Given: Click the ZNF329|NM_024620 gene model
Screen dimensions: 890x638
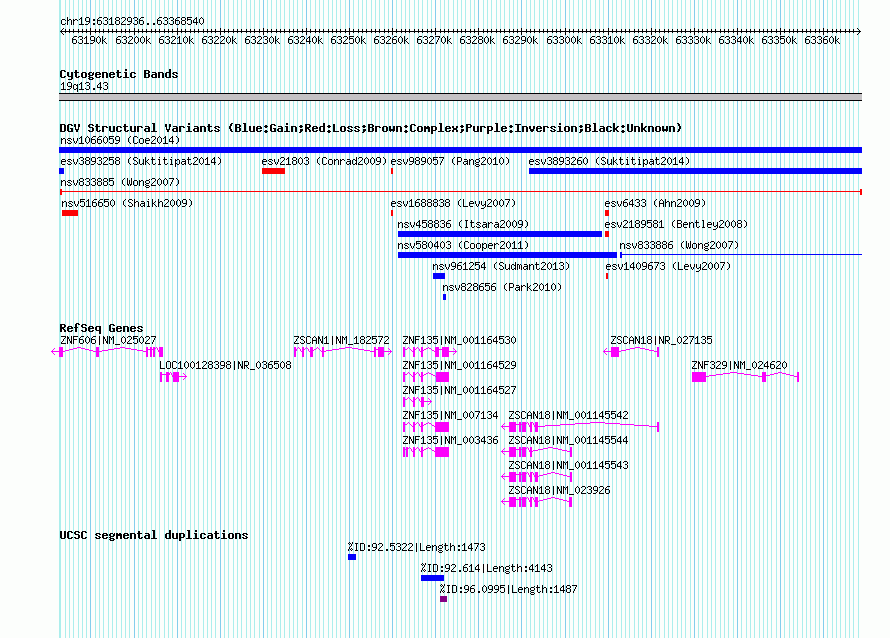Looking at the screenshot, I should click(x=745, y=377).
